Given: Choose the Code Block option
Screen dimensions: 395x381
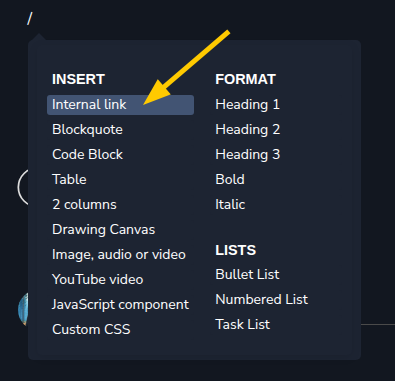Looking at the screenshot, I should coord(87,155).
